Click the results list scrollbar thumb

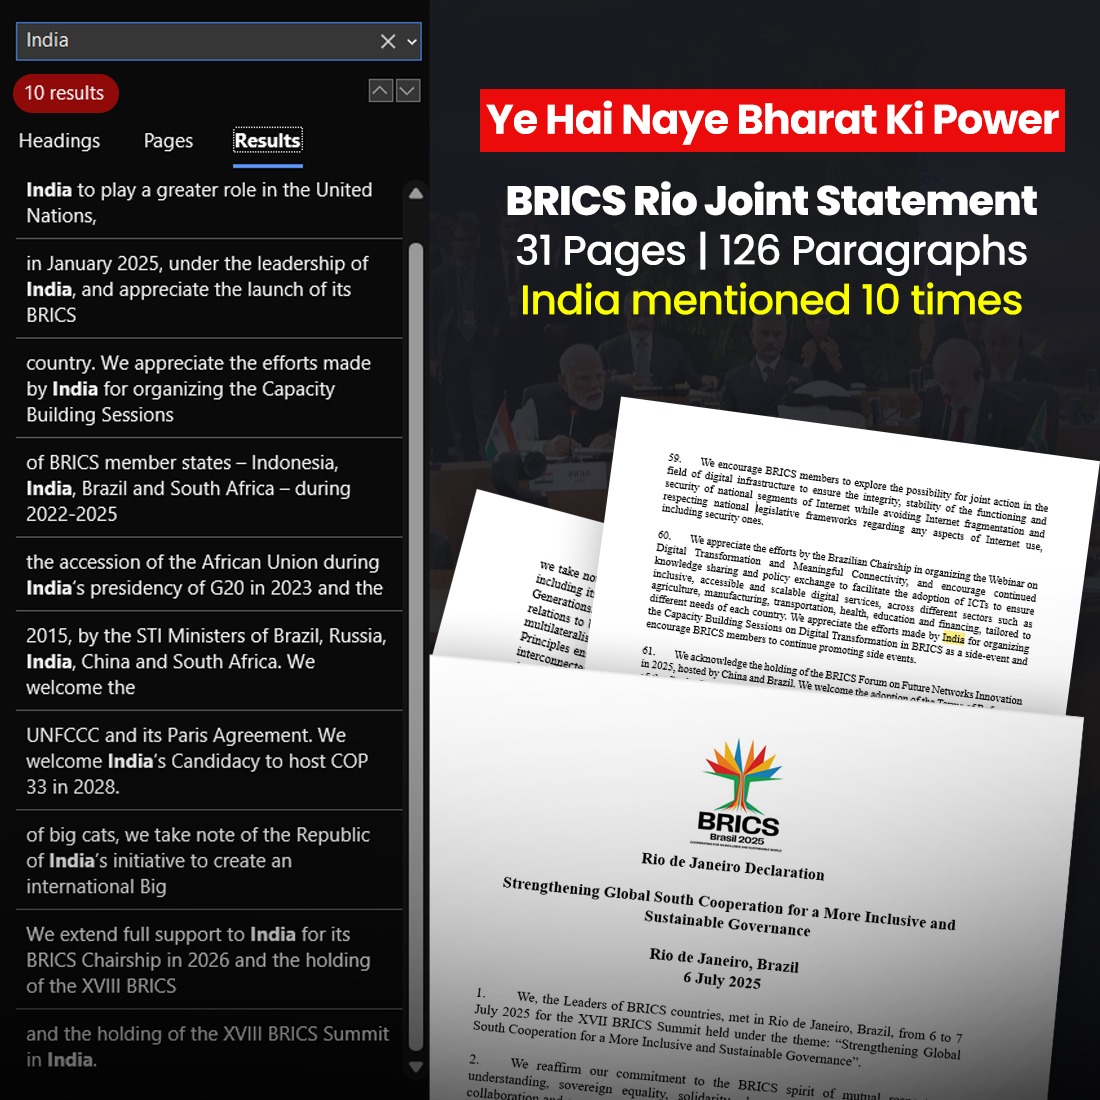click(415, 647)
